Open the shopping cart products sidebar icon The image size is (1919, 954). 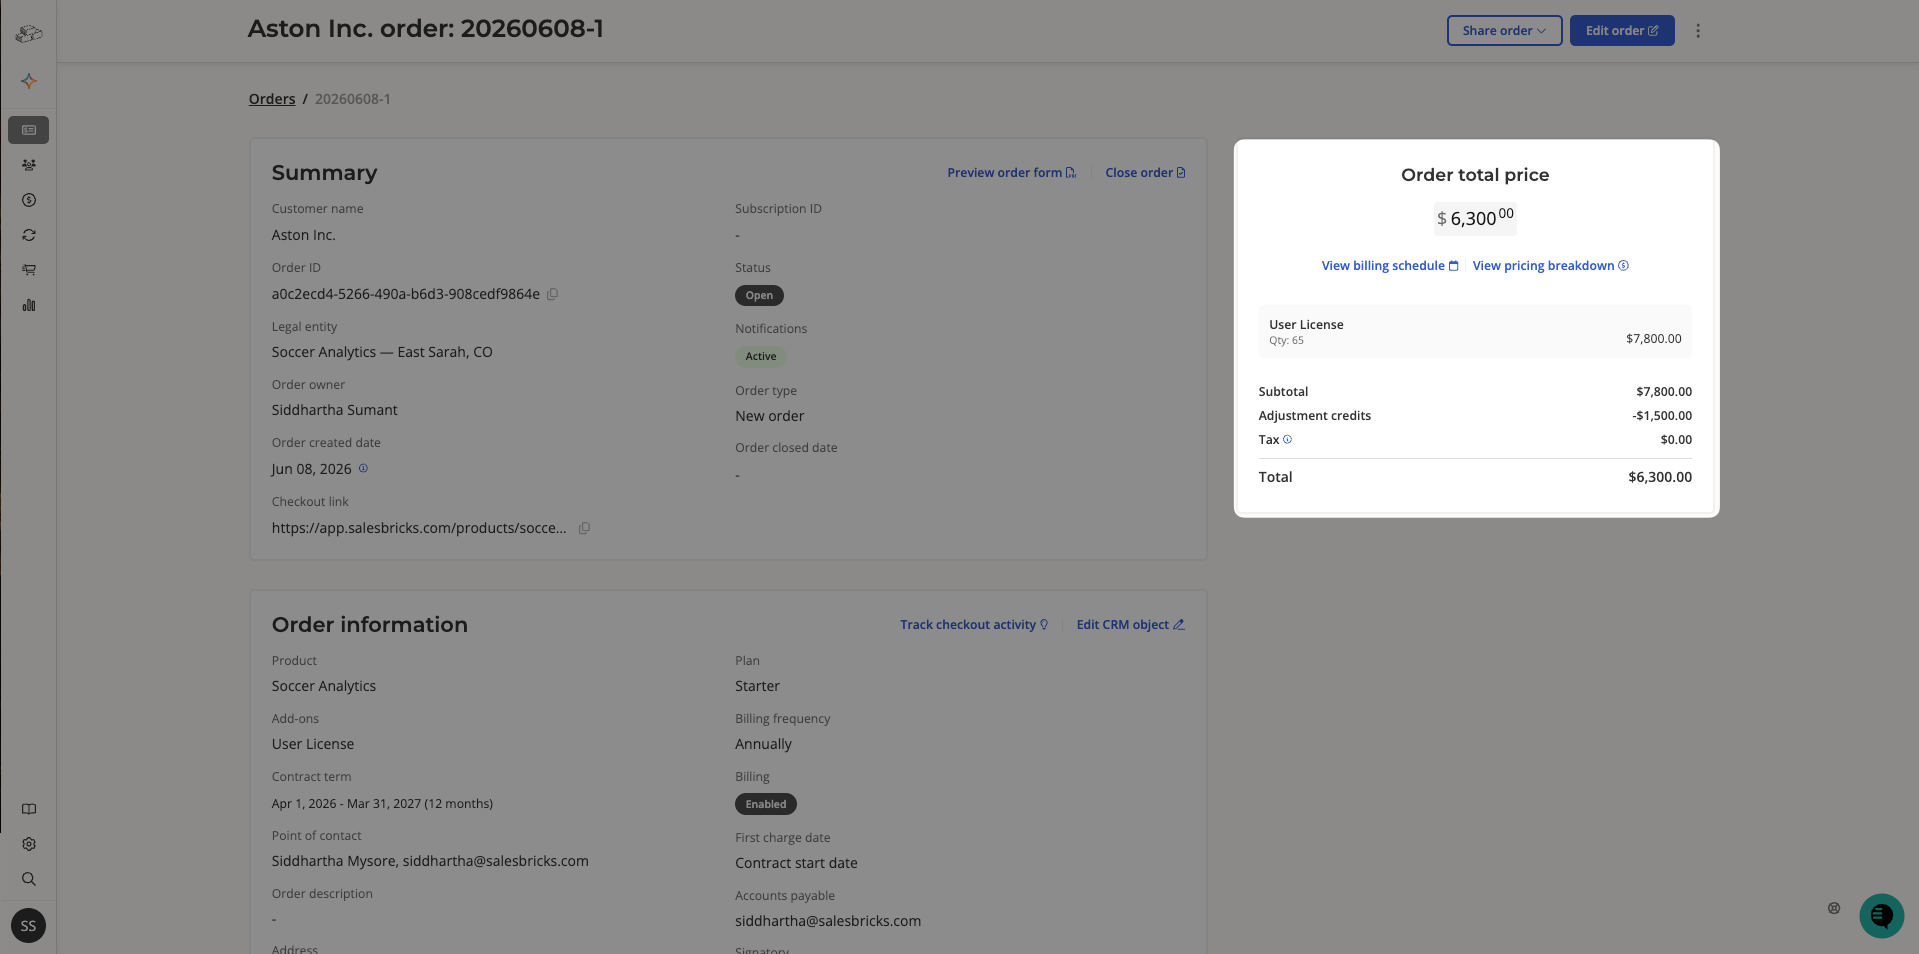29,270
